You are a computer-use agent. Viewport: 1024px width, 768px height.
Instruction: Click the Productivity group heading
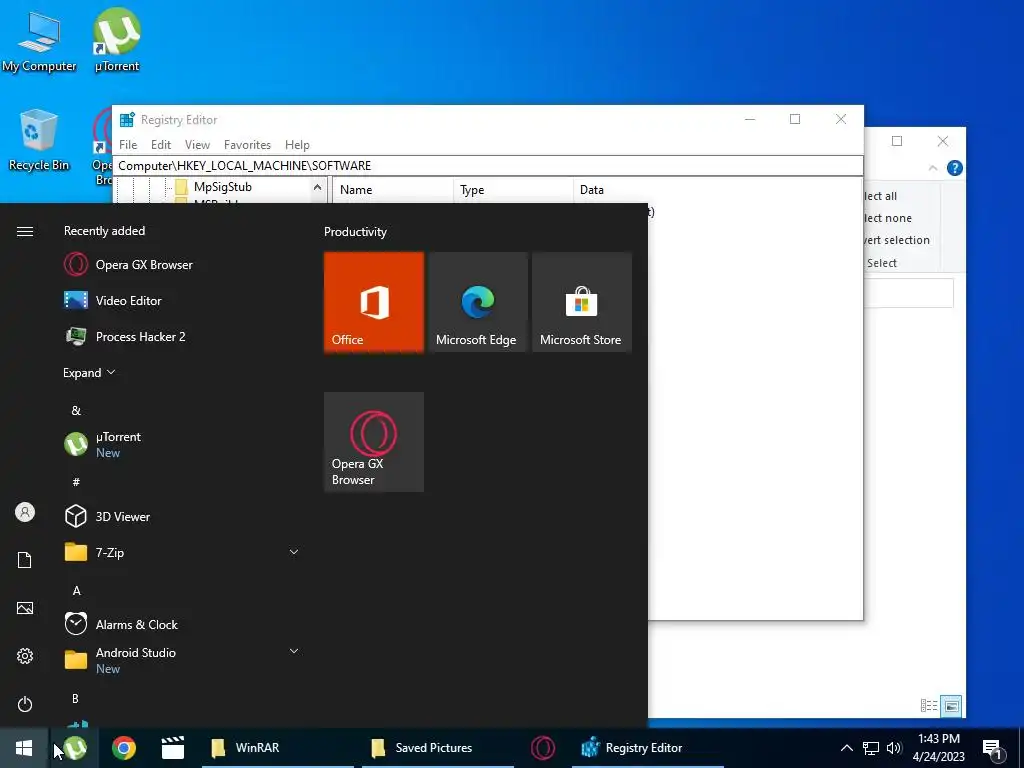(x=355, y=232)
